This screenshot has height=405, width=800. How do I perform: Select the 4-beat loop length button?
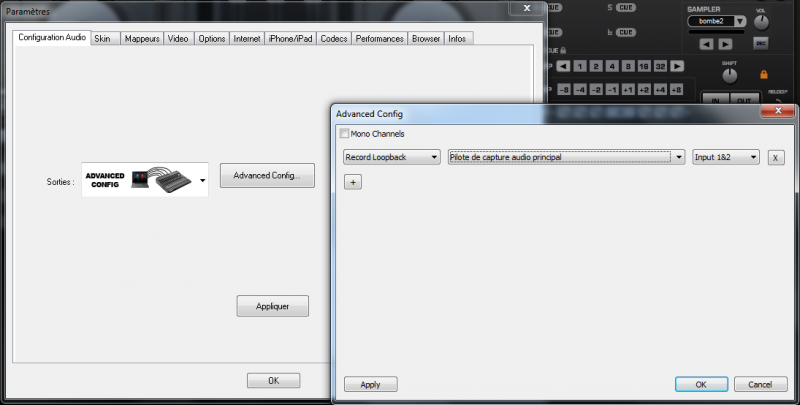[612, 66]
